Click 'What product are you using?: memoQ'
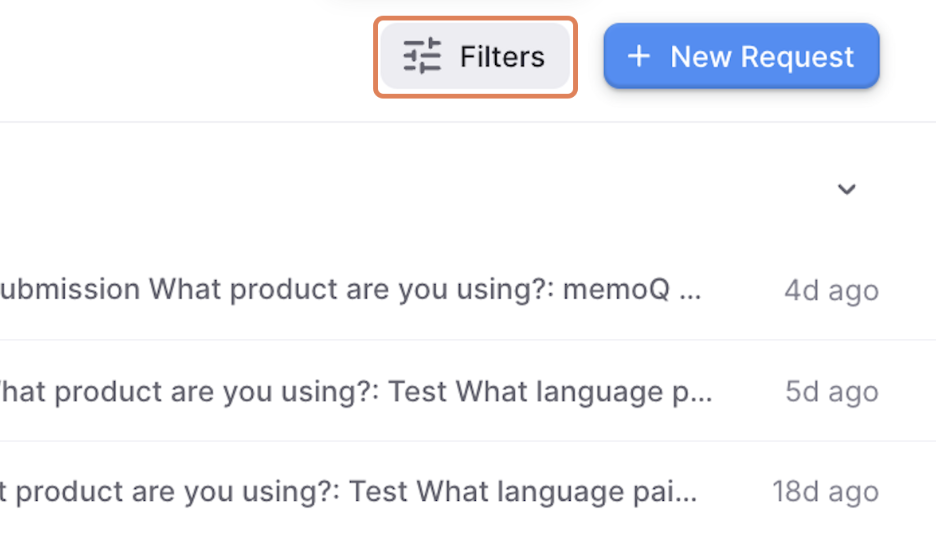 (409, 289)
